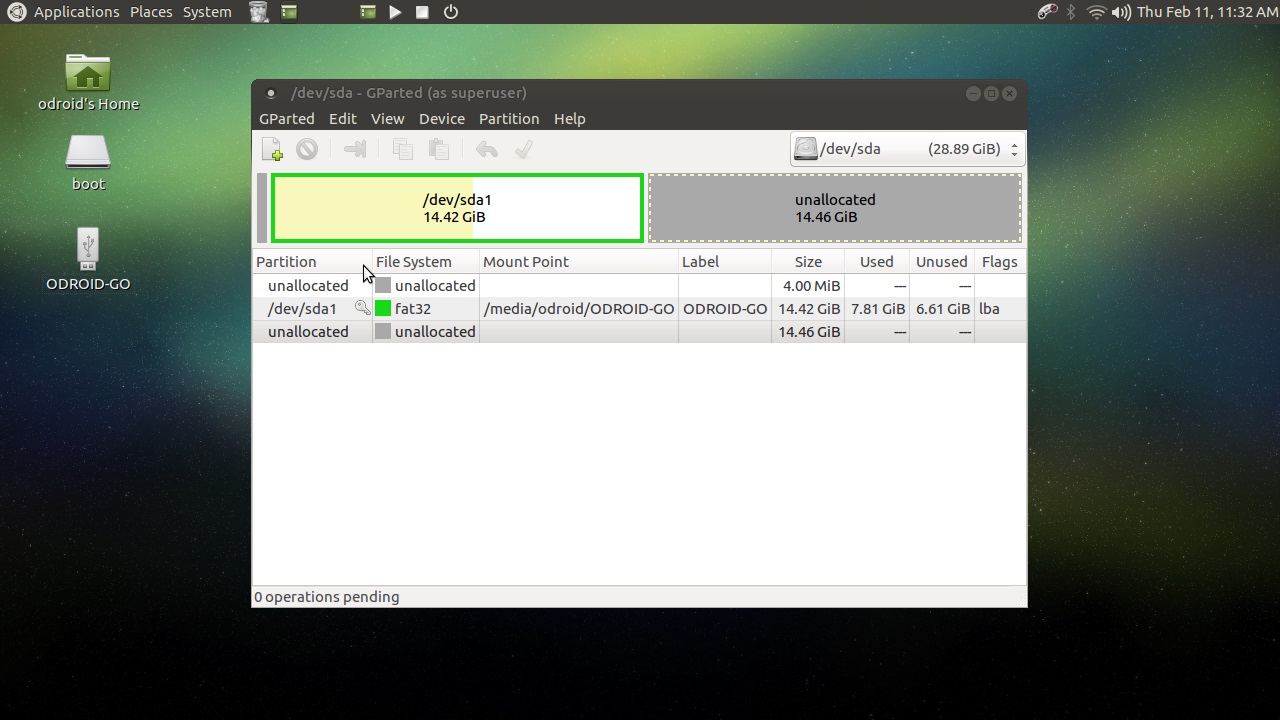Image resolution: width=1280 pixels, height=720 pixels.
Task: Click the paste partition toolbar icon
Action: [438, 150]
